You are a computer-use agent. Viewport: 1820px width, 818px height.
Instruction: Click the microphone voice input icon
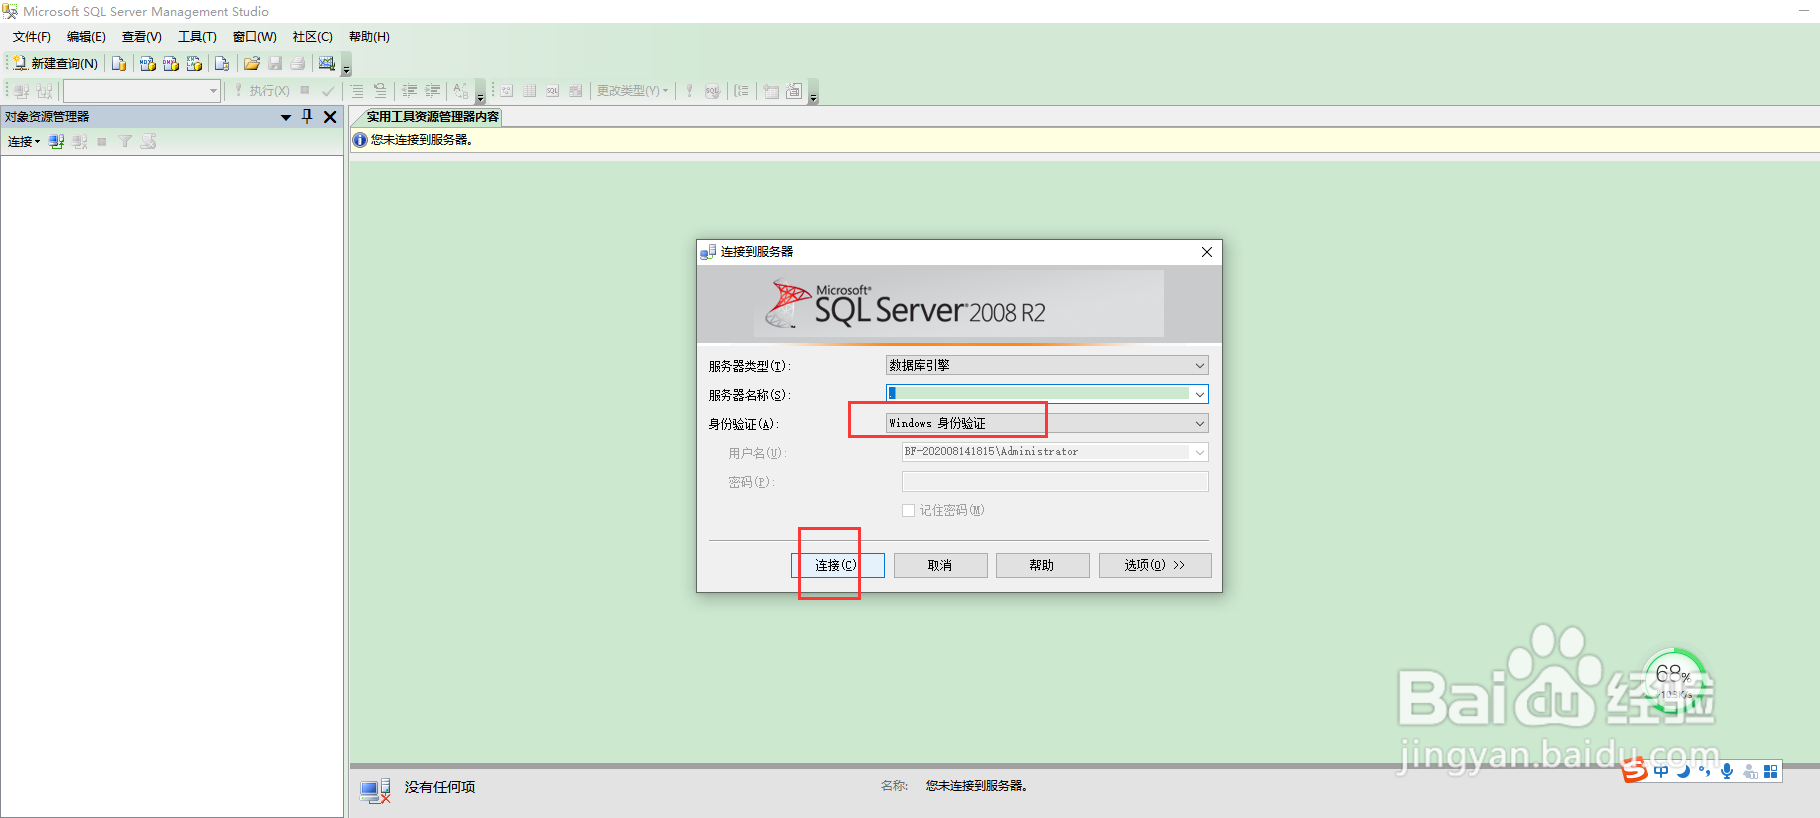coord(1727,771)
